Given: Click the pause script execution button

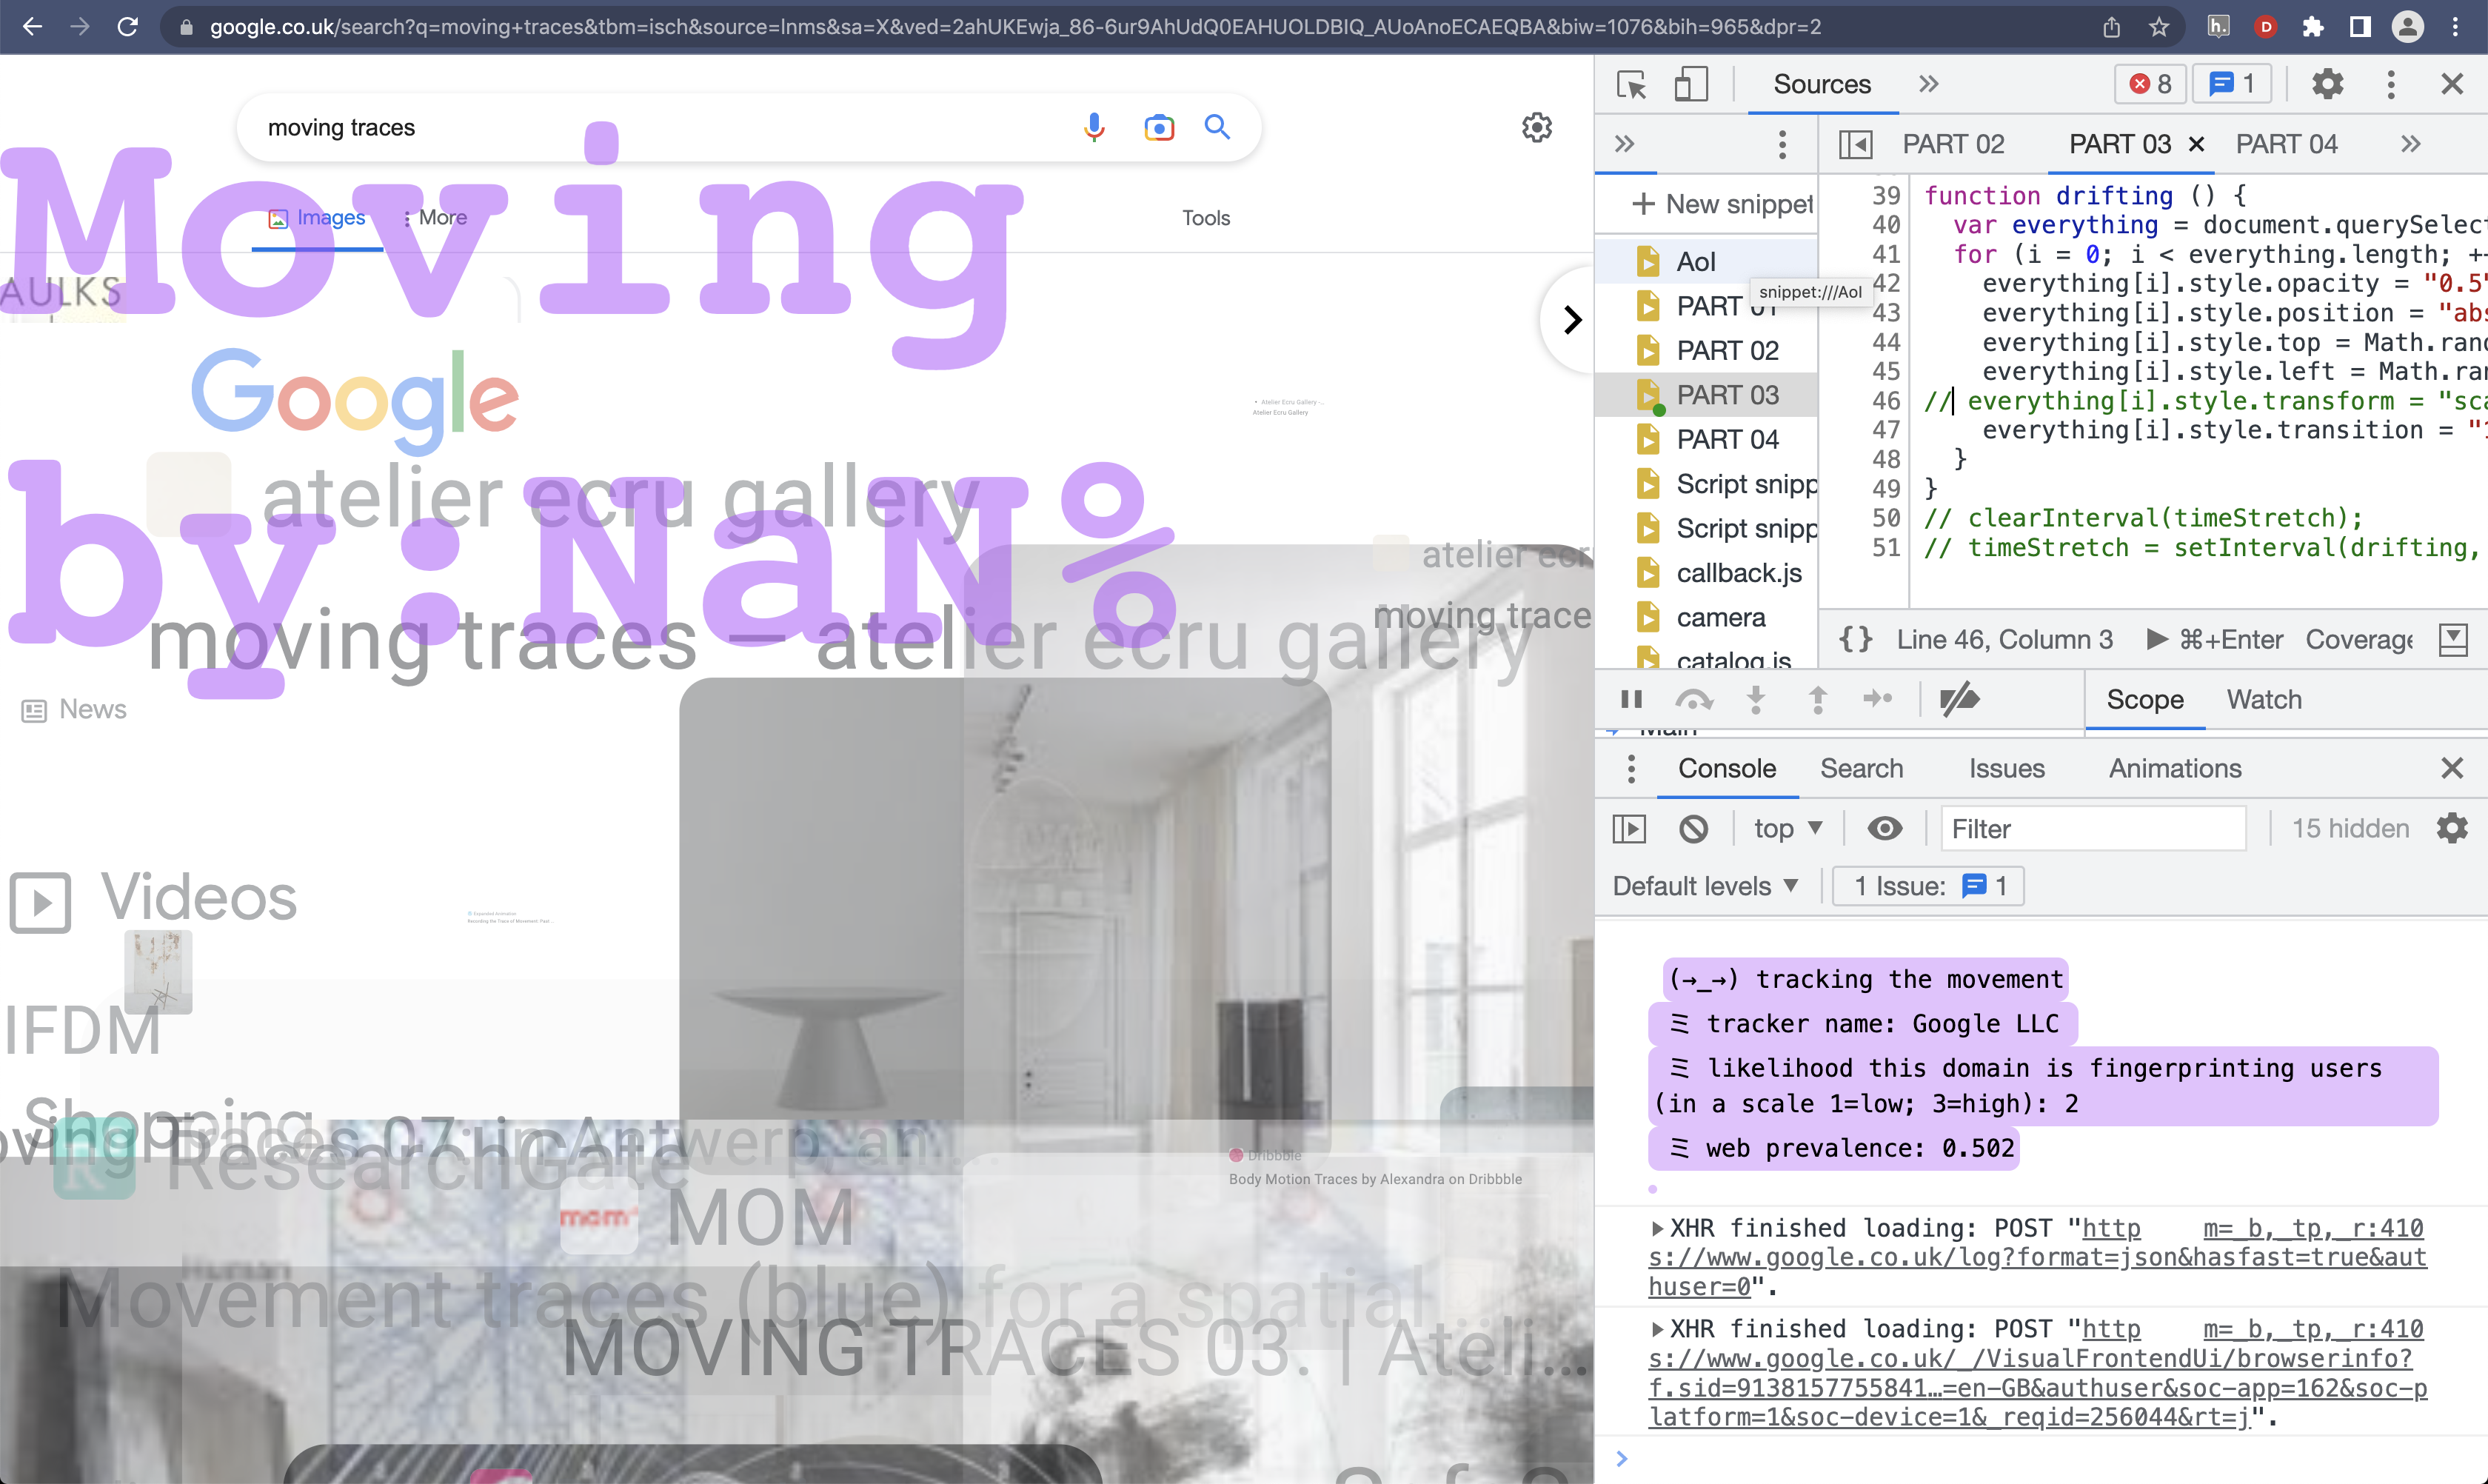Looking at the screenshot, I should [x=1631, y=699].
